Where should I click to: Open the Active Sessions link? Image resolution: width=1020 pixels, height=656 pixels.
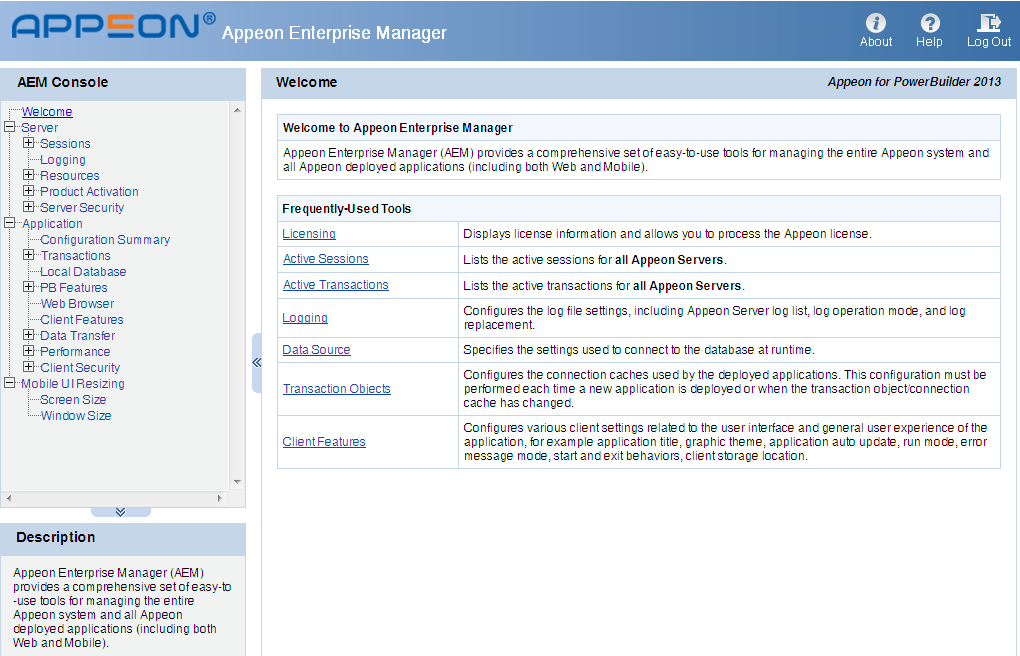[325, 259]
